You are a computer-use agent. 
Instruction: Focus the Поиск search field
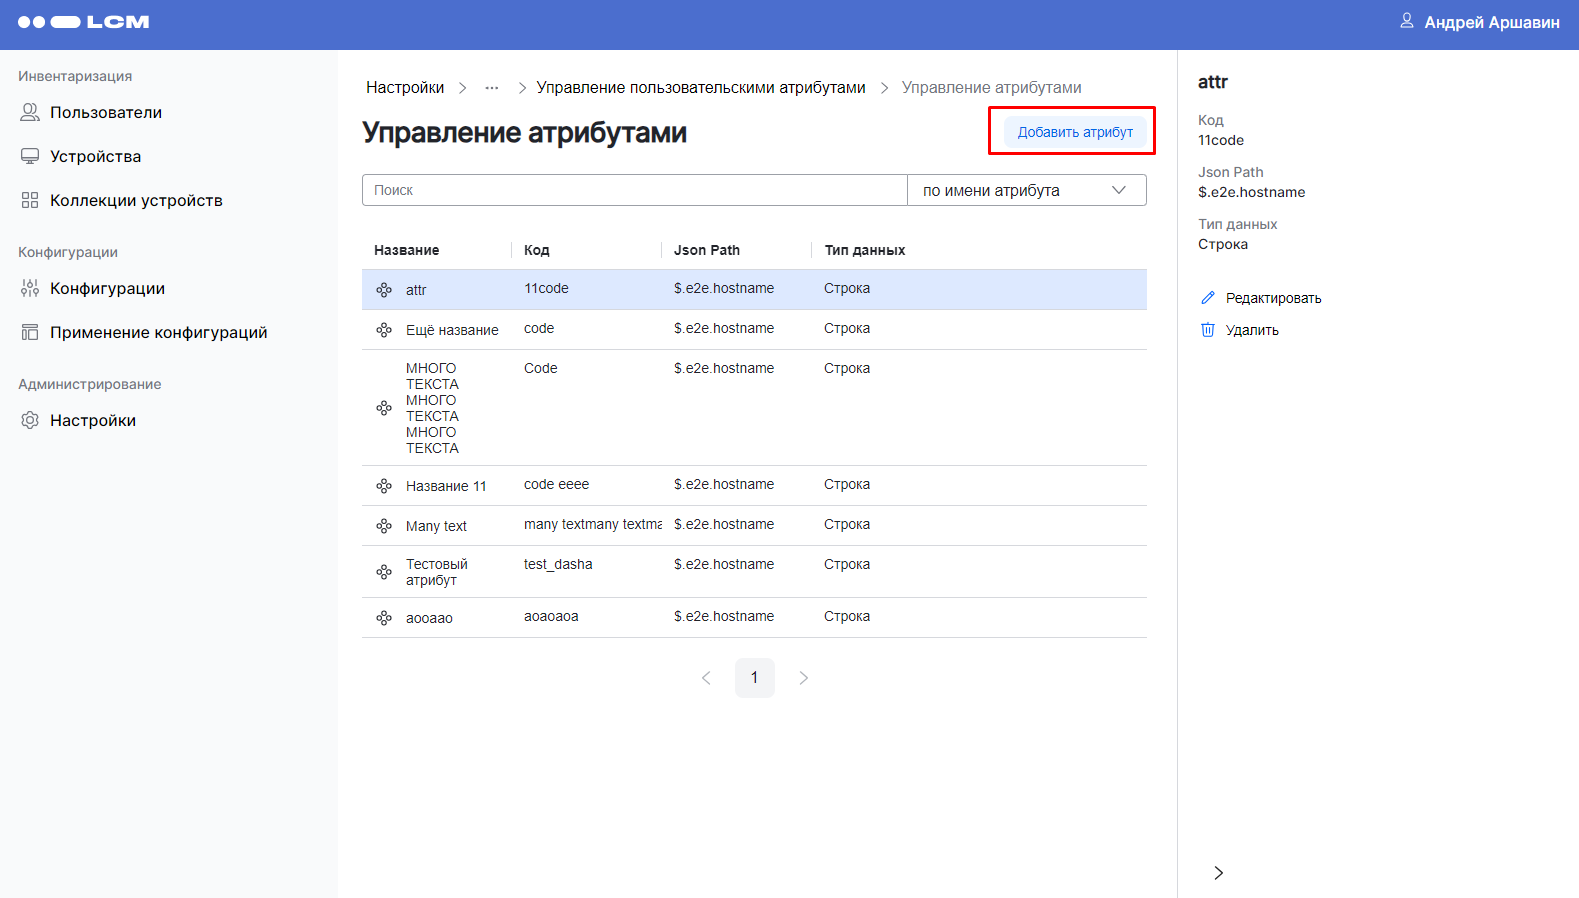(634, 190)
